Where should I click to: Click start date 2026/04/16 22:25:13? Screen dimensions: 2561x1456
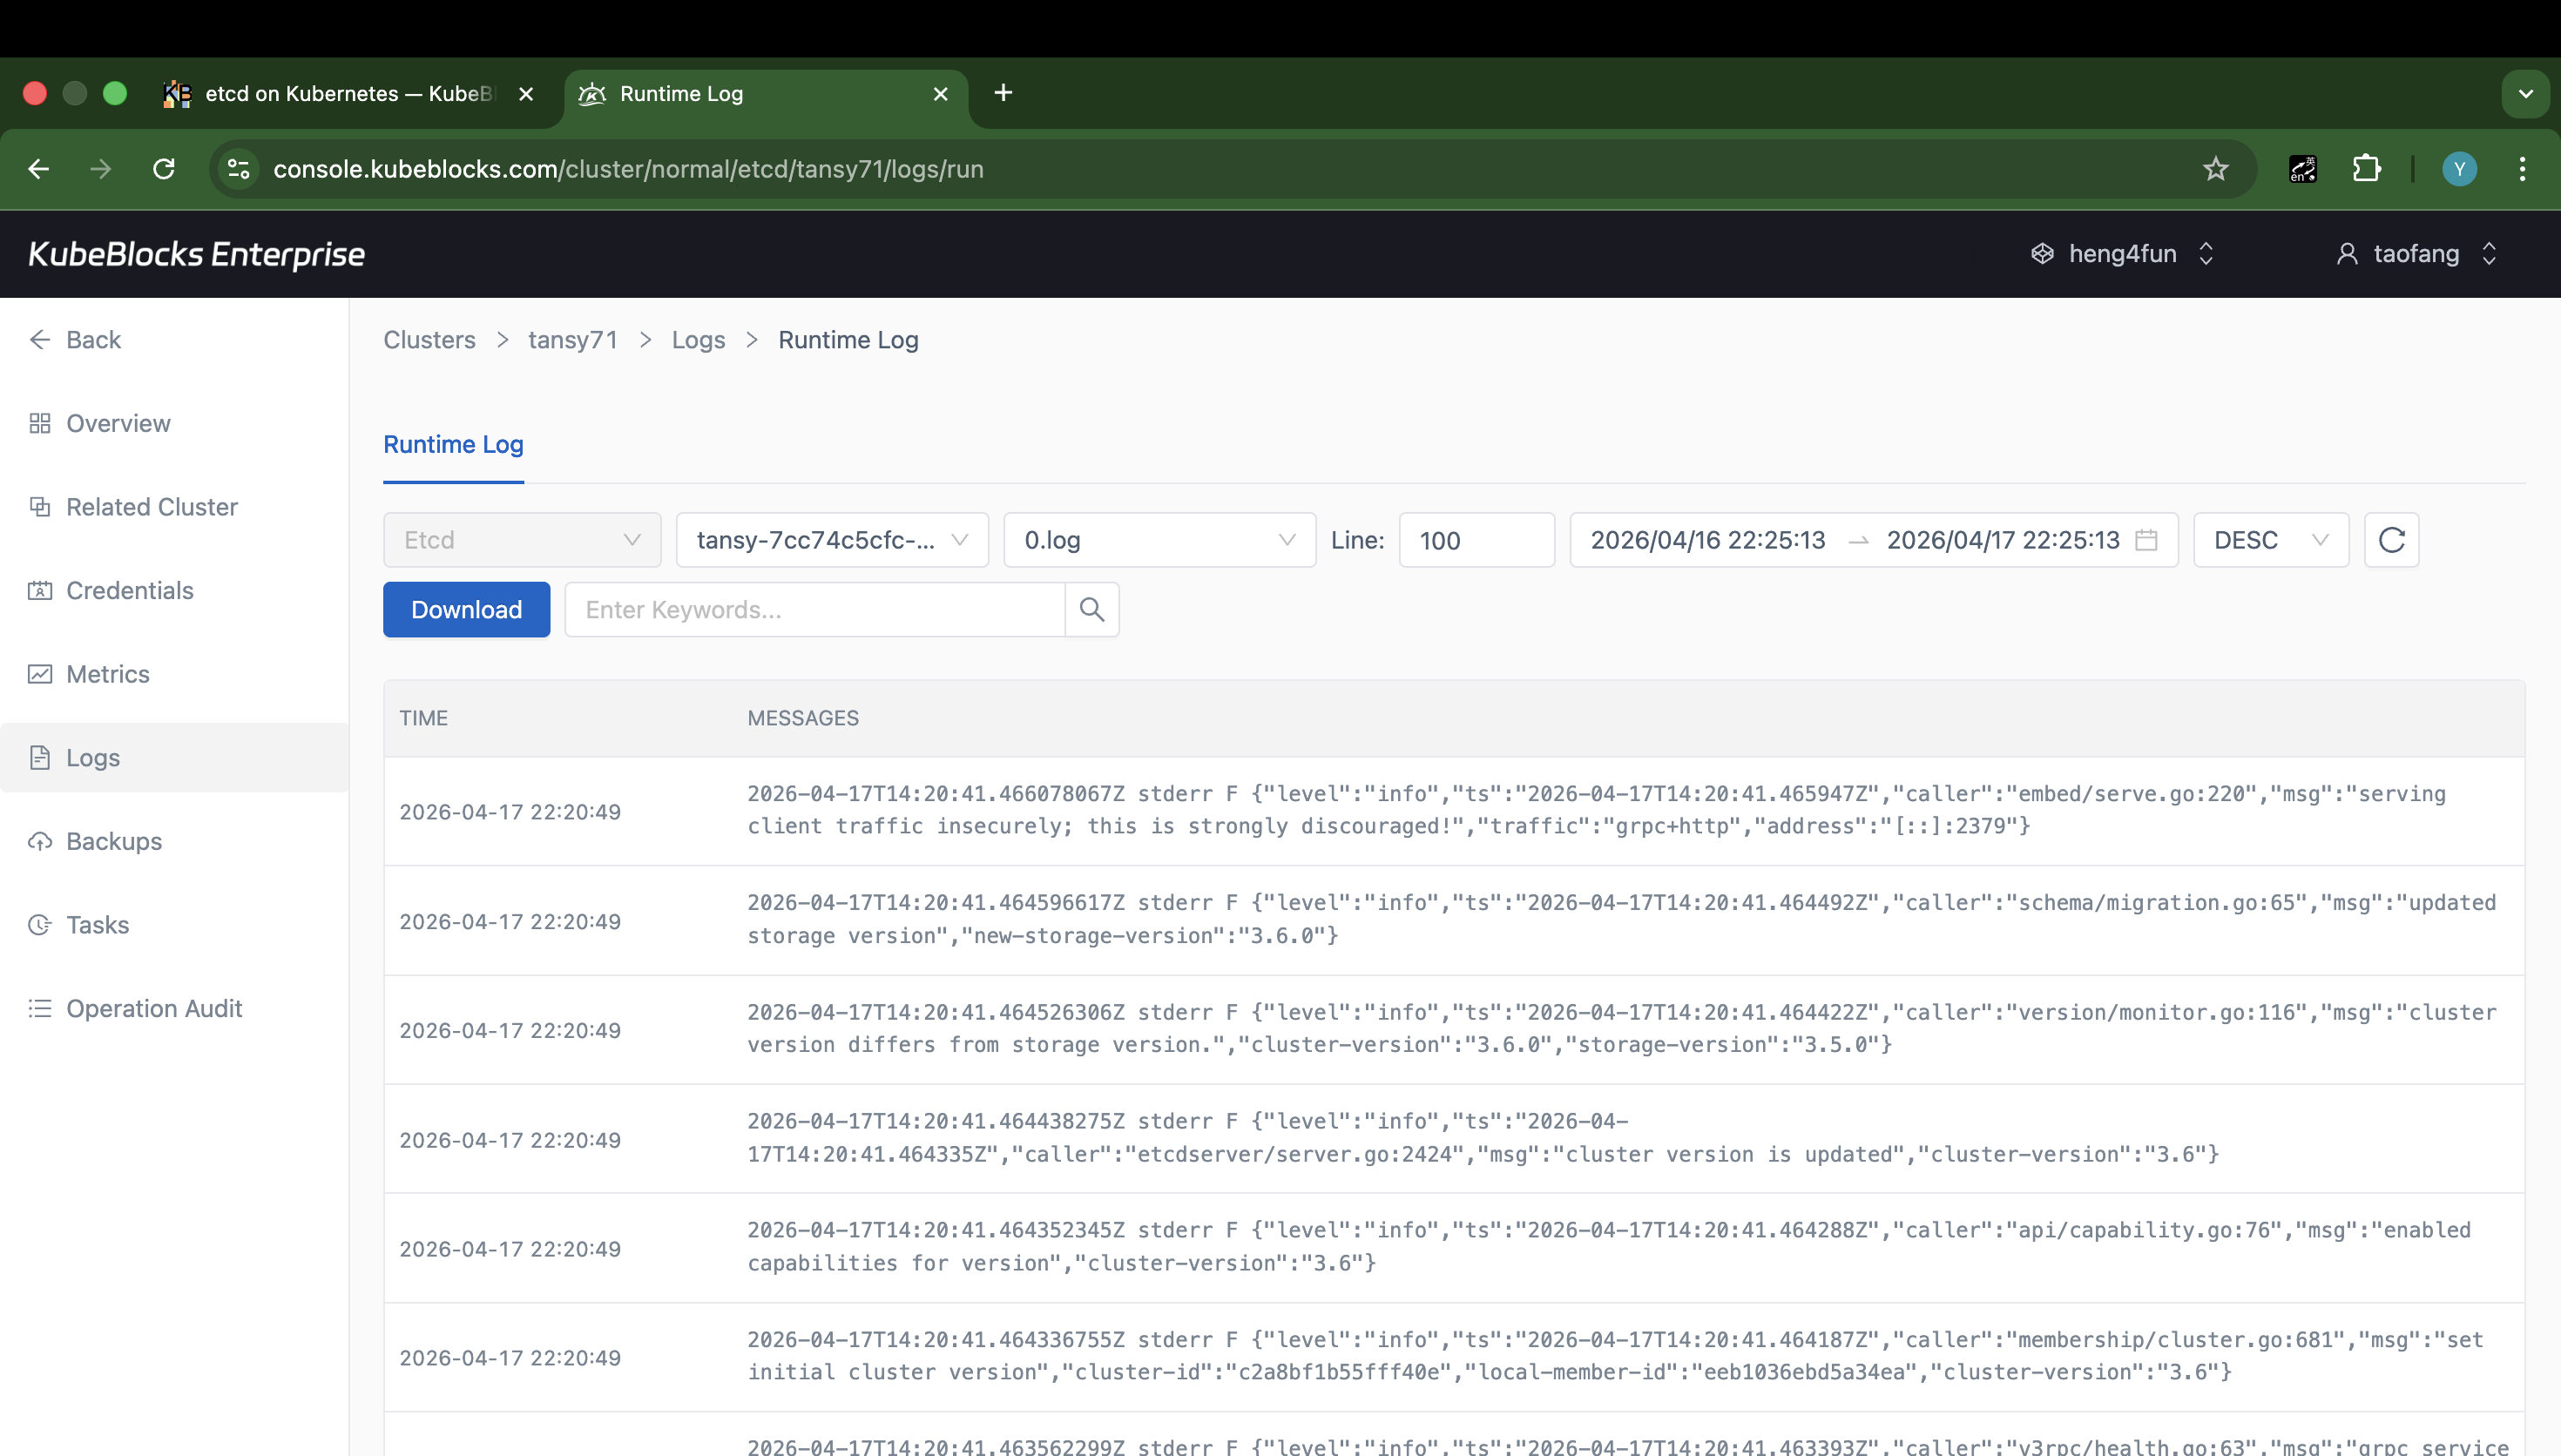[x=1707, y=540]
